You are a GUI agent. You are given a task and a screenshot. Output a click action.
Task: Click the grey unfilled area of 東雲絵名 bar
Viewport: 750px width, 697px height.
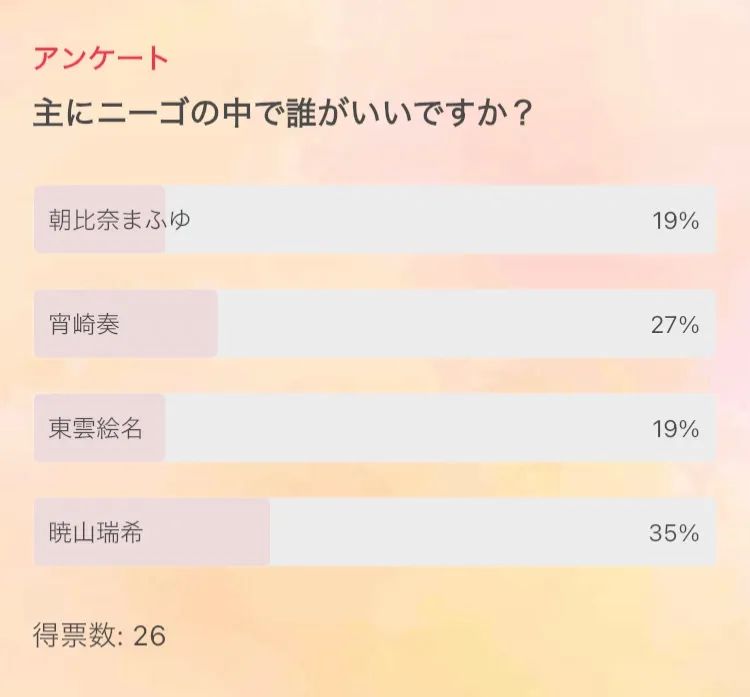click(x=400, y=429)
